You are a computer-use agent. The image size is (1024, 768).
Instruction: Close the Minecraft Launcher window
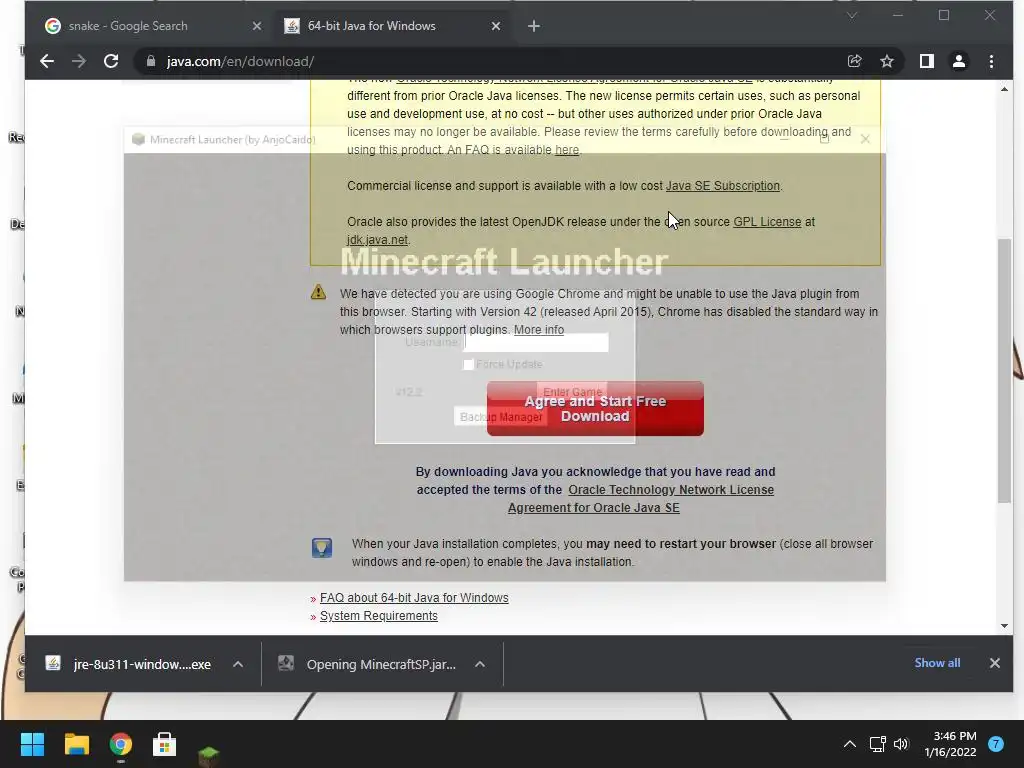[x=865, y=139]
